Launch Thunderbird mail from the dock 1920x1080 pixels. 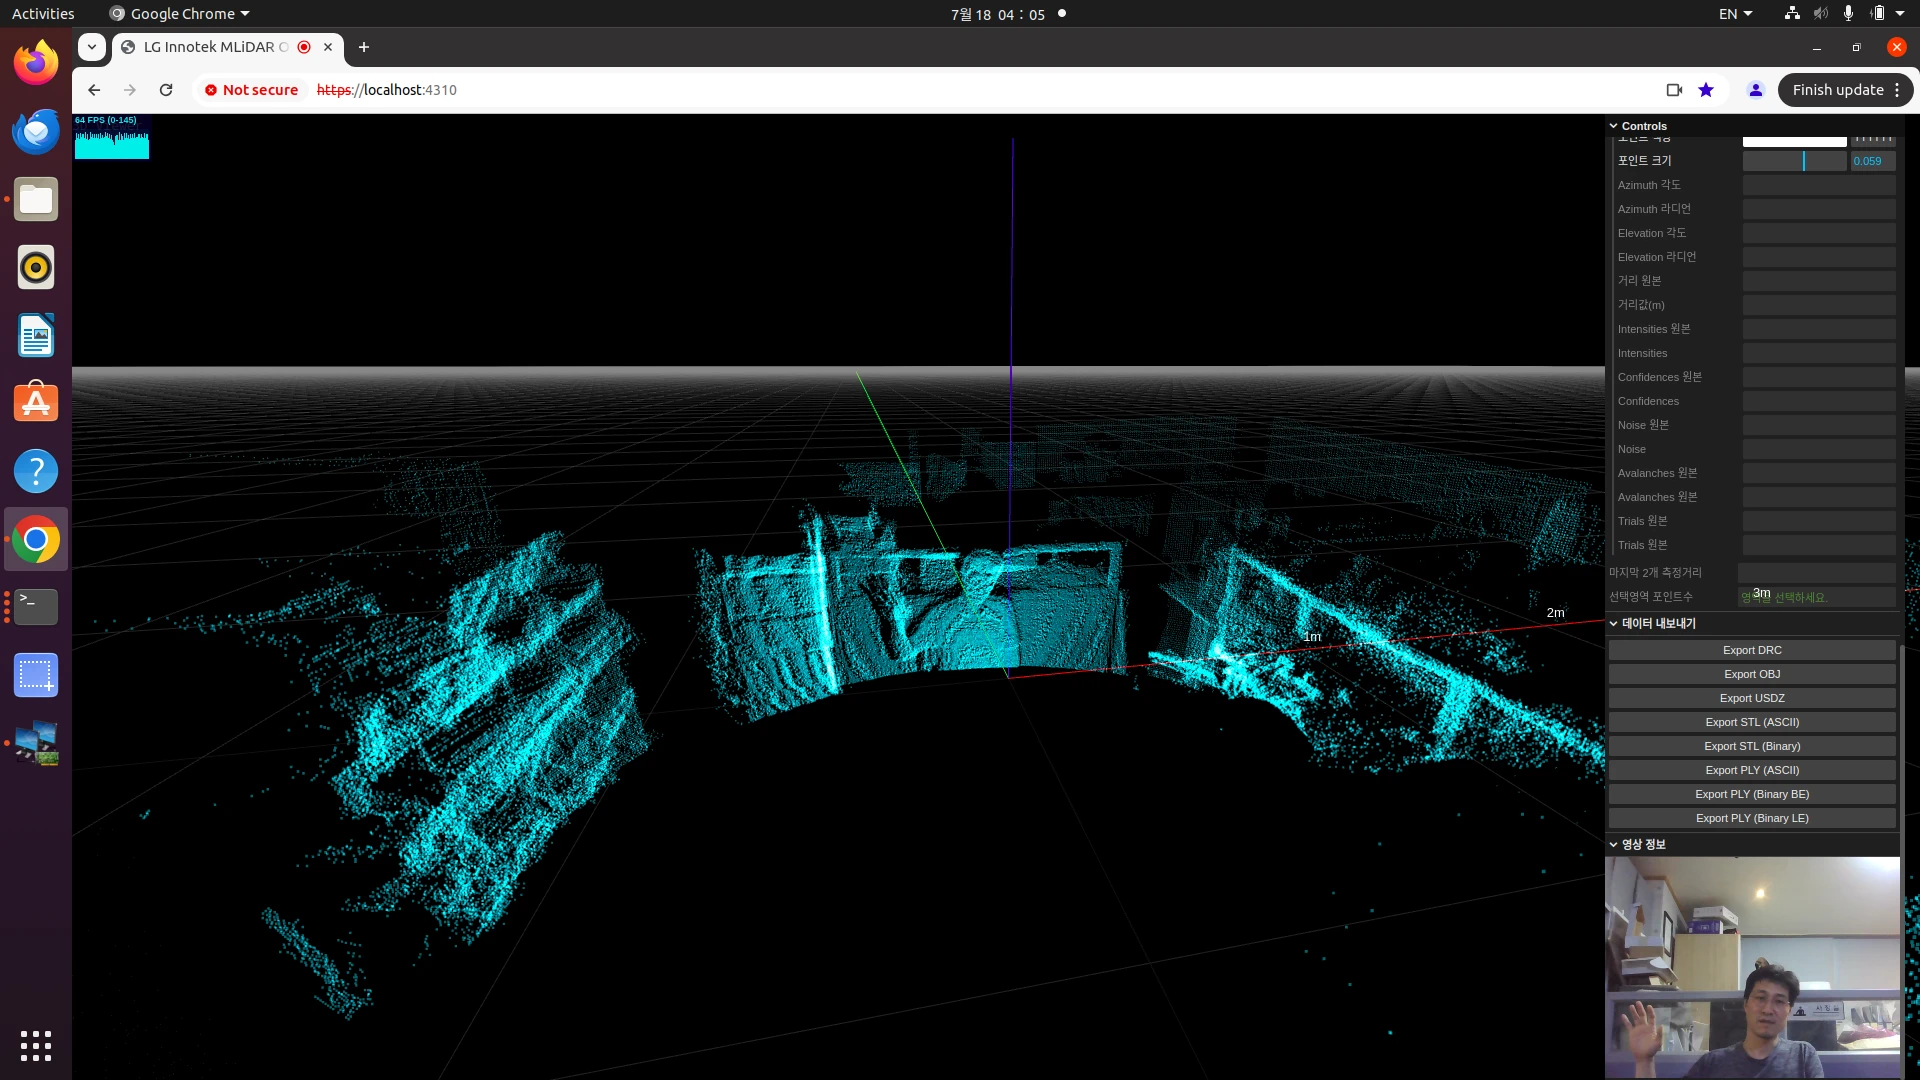(36, 131)
